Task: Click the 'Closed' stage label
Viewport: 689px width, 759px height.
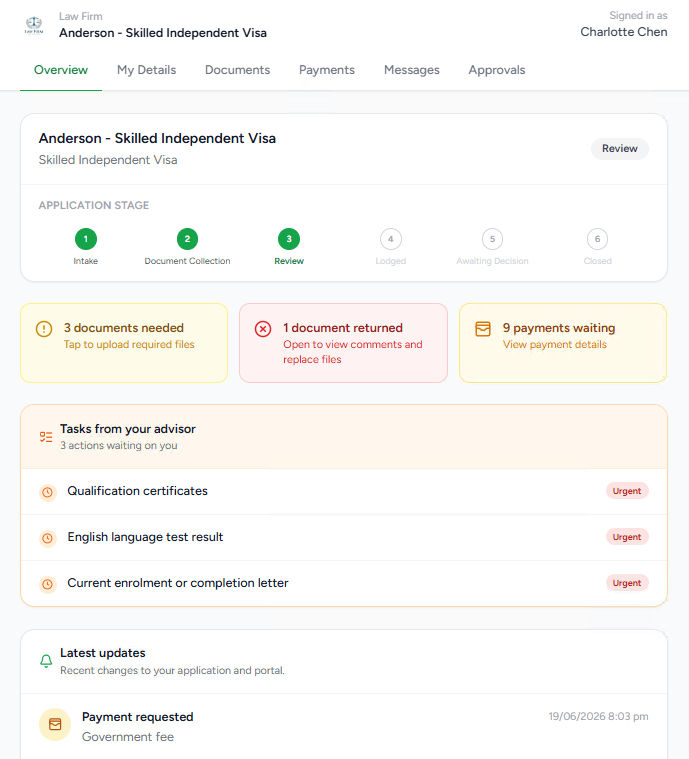Action: tap(597, 261)
